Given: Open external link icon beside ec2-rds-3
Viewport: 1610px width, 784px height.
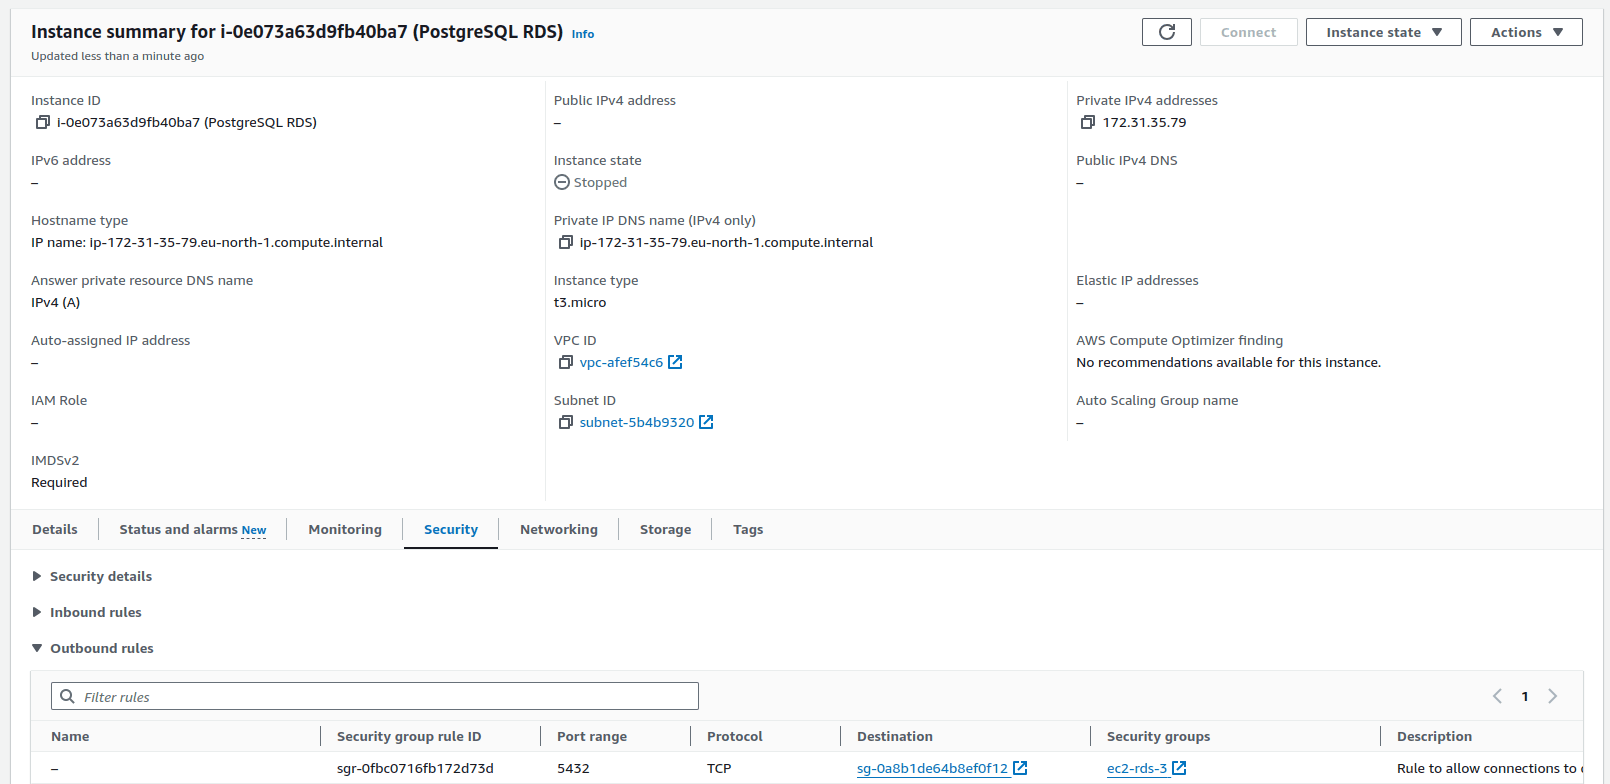Looking at the screenshot, I should [x=1179, y=768].
